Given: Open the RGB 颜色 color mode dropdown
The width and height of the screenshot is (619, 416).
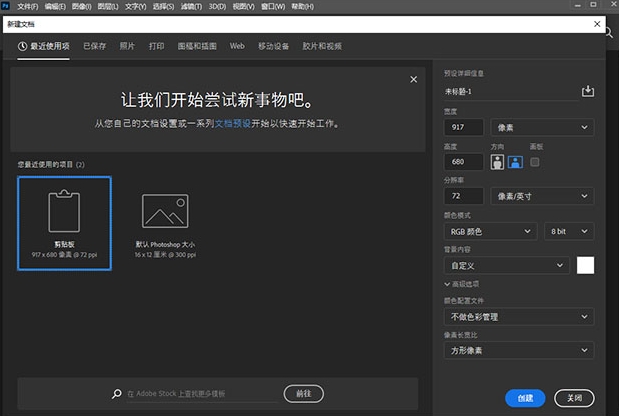Looking at the screenshot, I should (490, 231).
